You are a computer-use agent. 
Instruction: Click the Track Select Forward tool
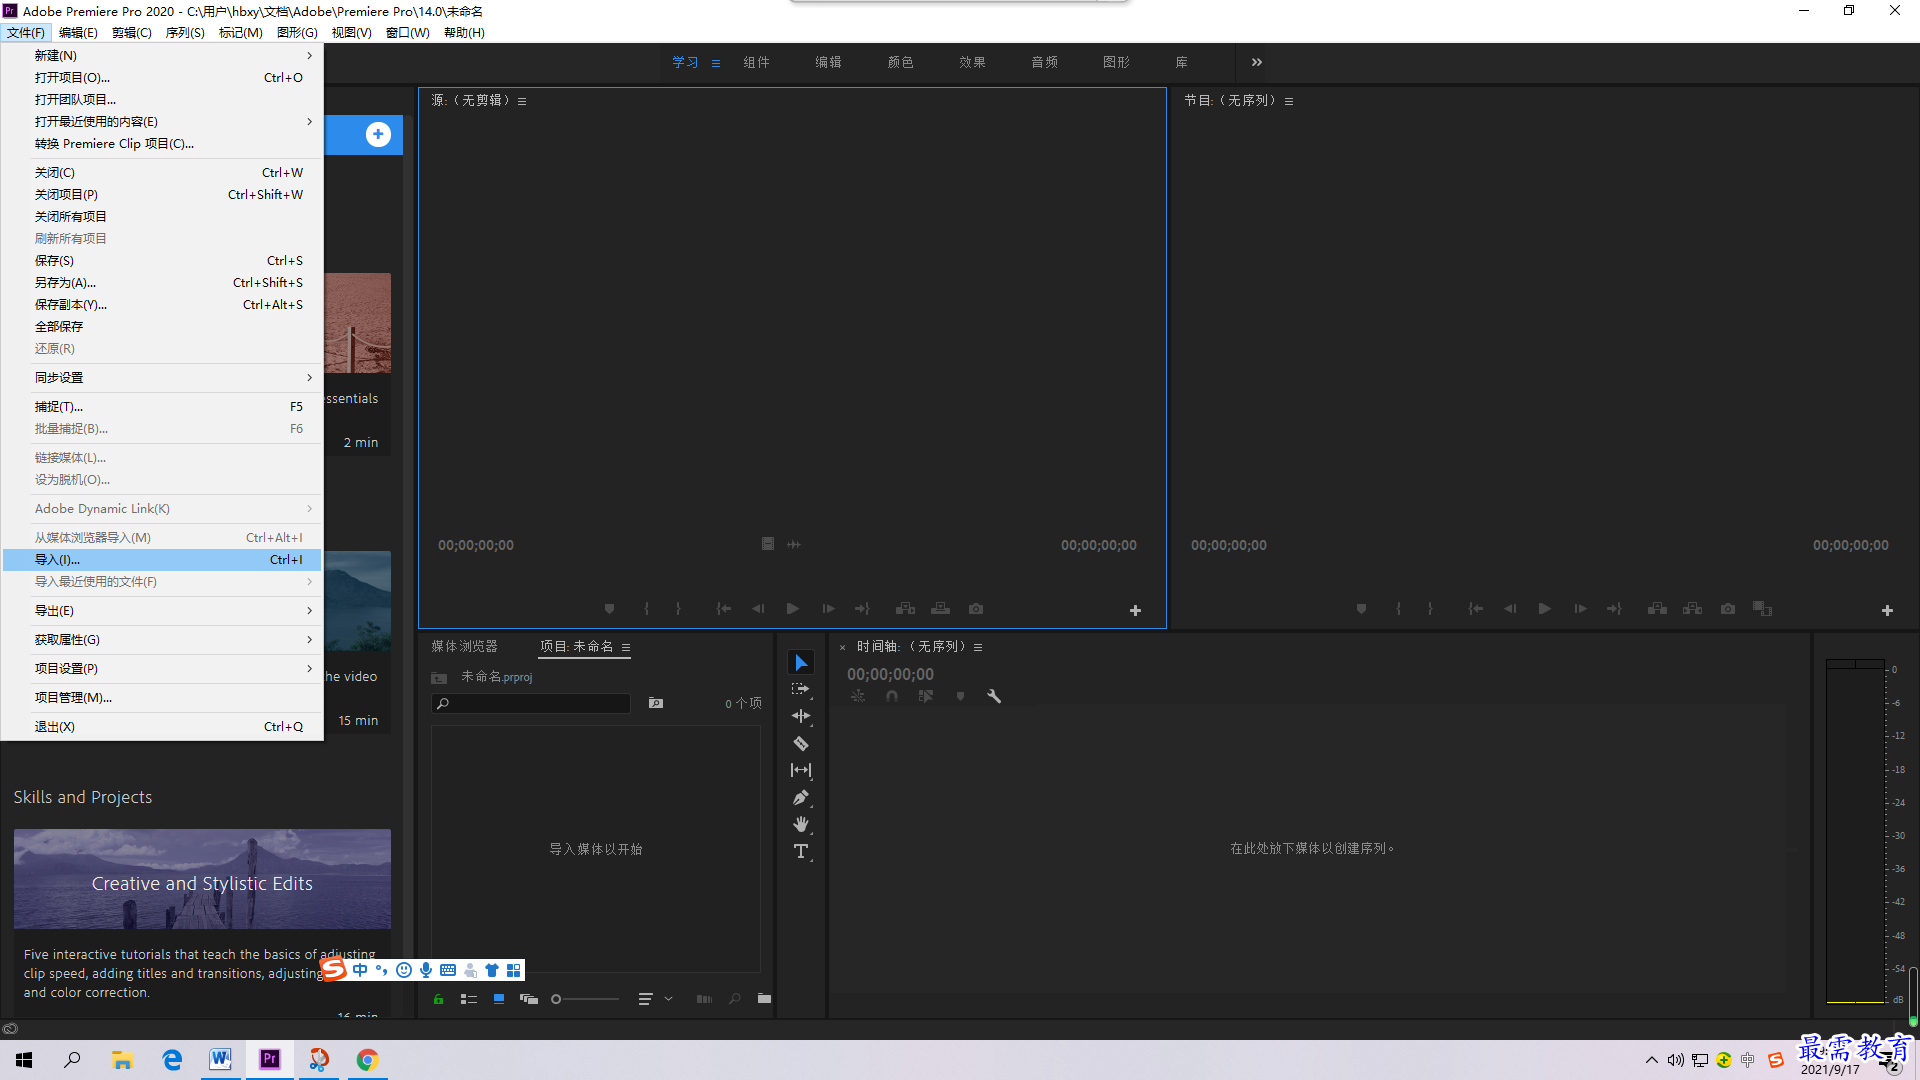[801, 689]
